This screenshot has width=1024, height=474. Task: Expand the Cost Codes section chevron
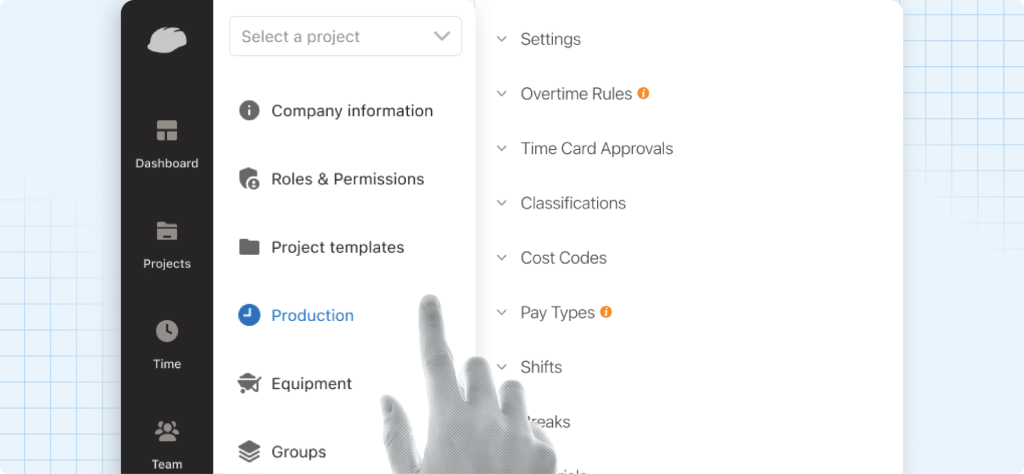tap(502, 258)
